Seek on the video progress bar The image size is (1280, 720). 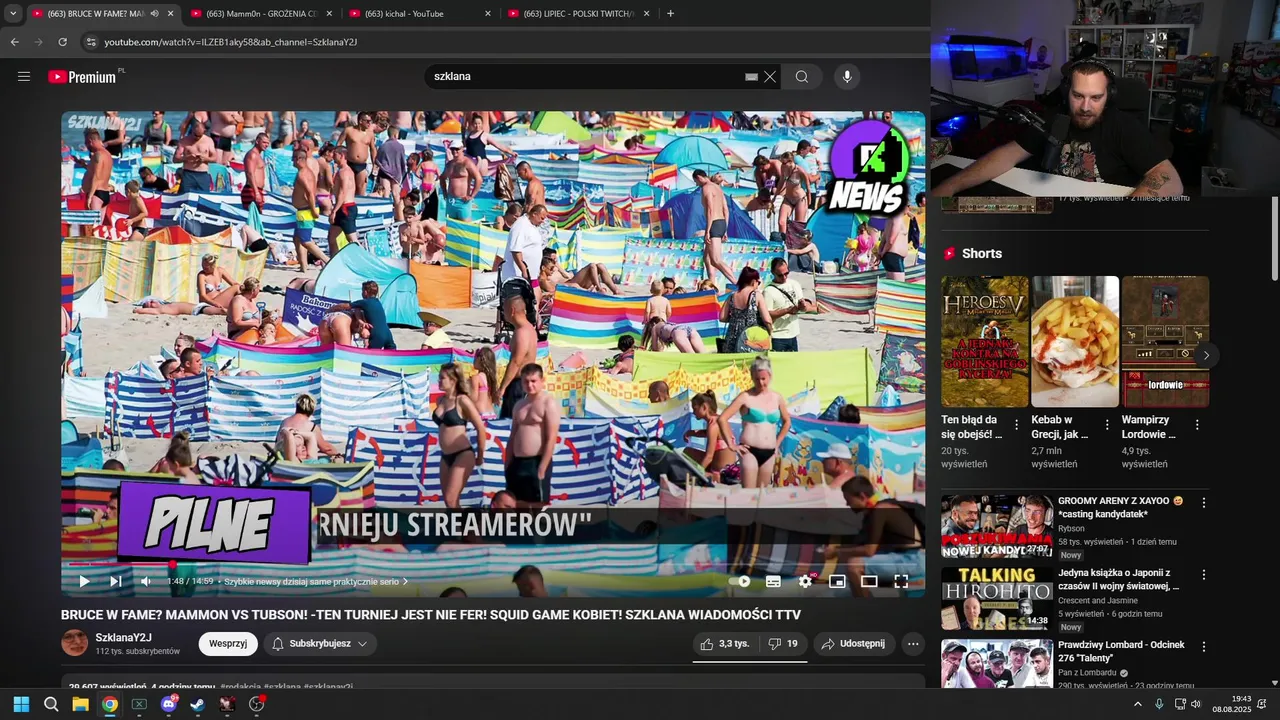[493, 564]
